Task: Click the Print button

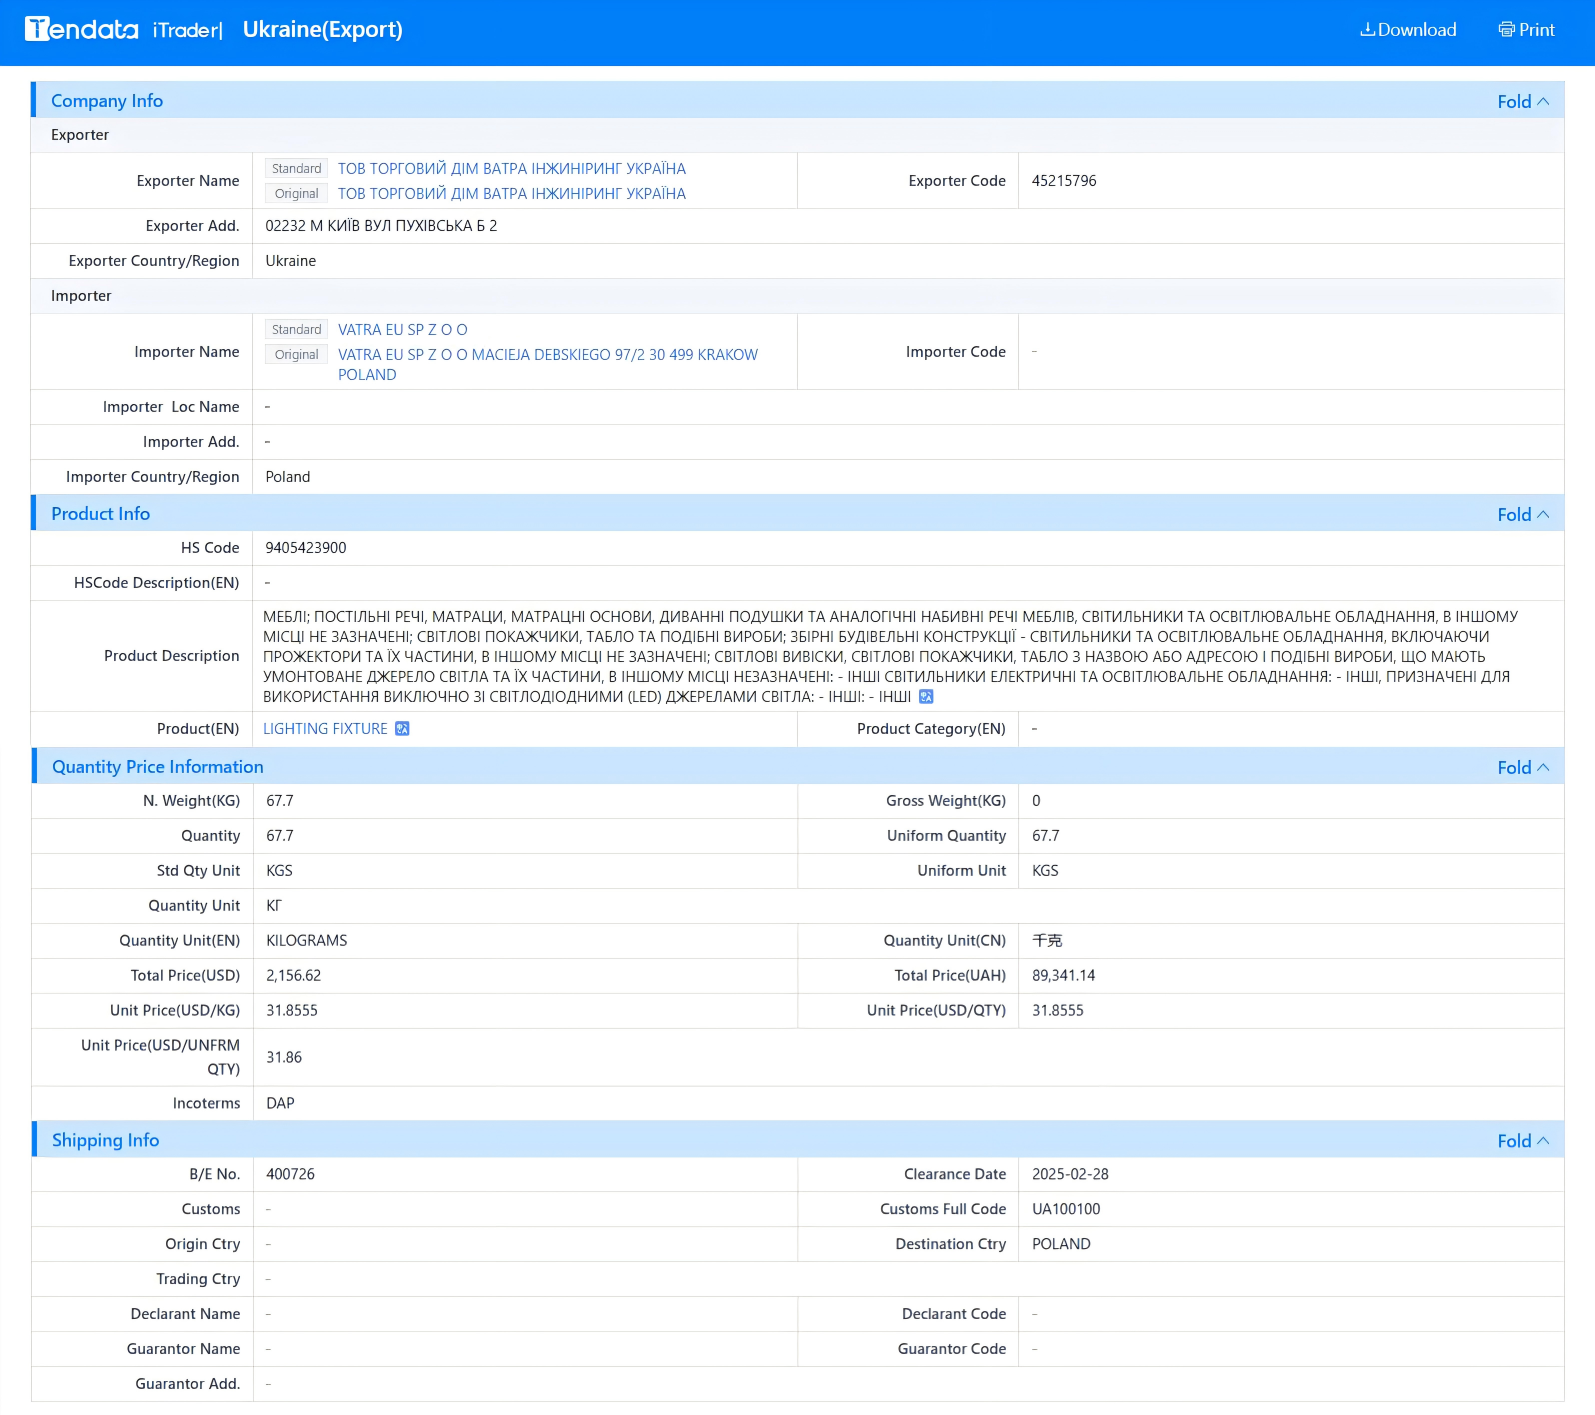Action: tap(1526, 30)
